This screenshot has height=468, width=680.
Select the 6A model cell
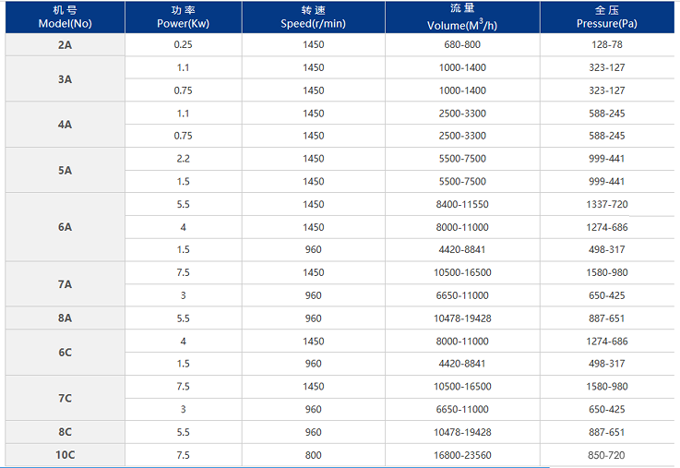pos(64,227)
